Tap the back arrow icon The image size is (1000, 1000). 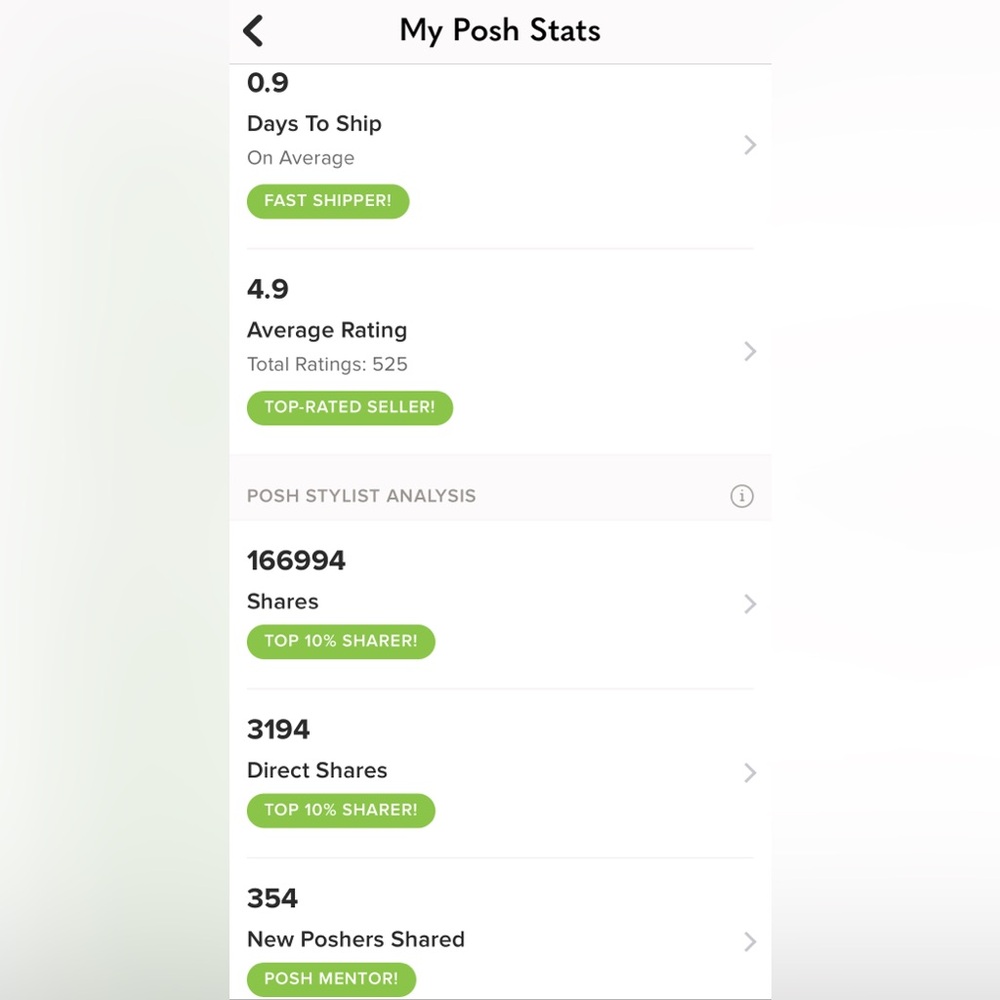coord(254,31)
